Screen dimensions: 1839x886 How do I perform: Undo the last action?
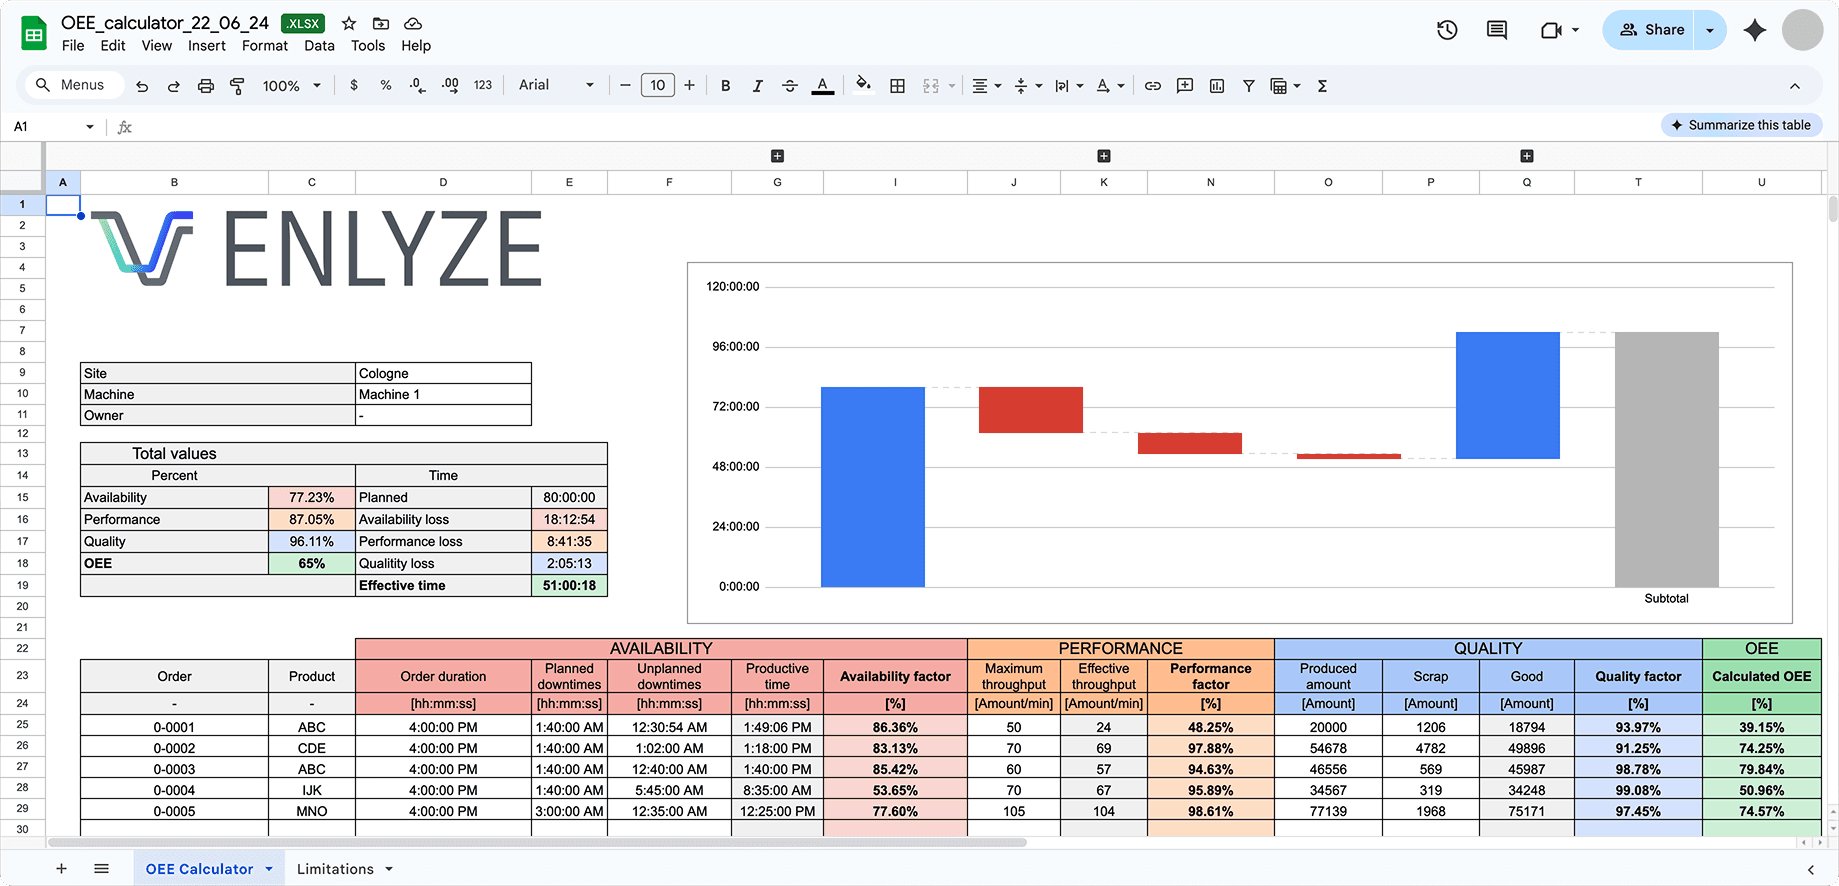pos(142,86)
